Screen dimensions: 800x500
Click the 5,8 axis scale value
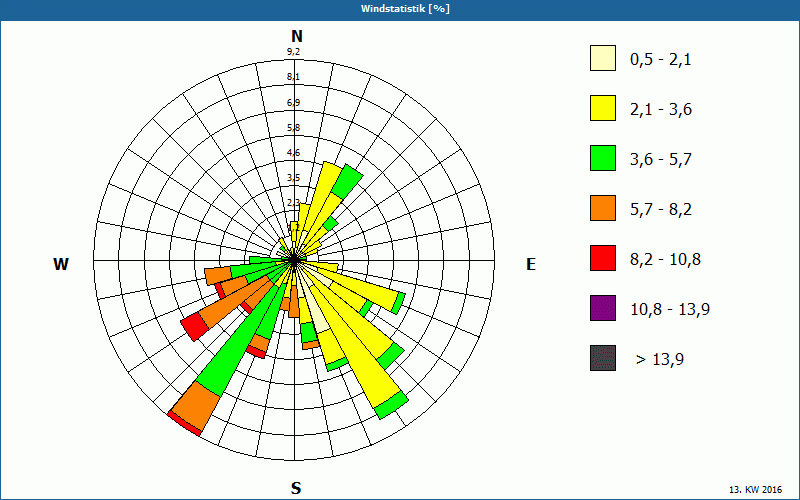click(293, 128)
